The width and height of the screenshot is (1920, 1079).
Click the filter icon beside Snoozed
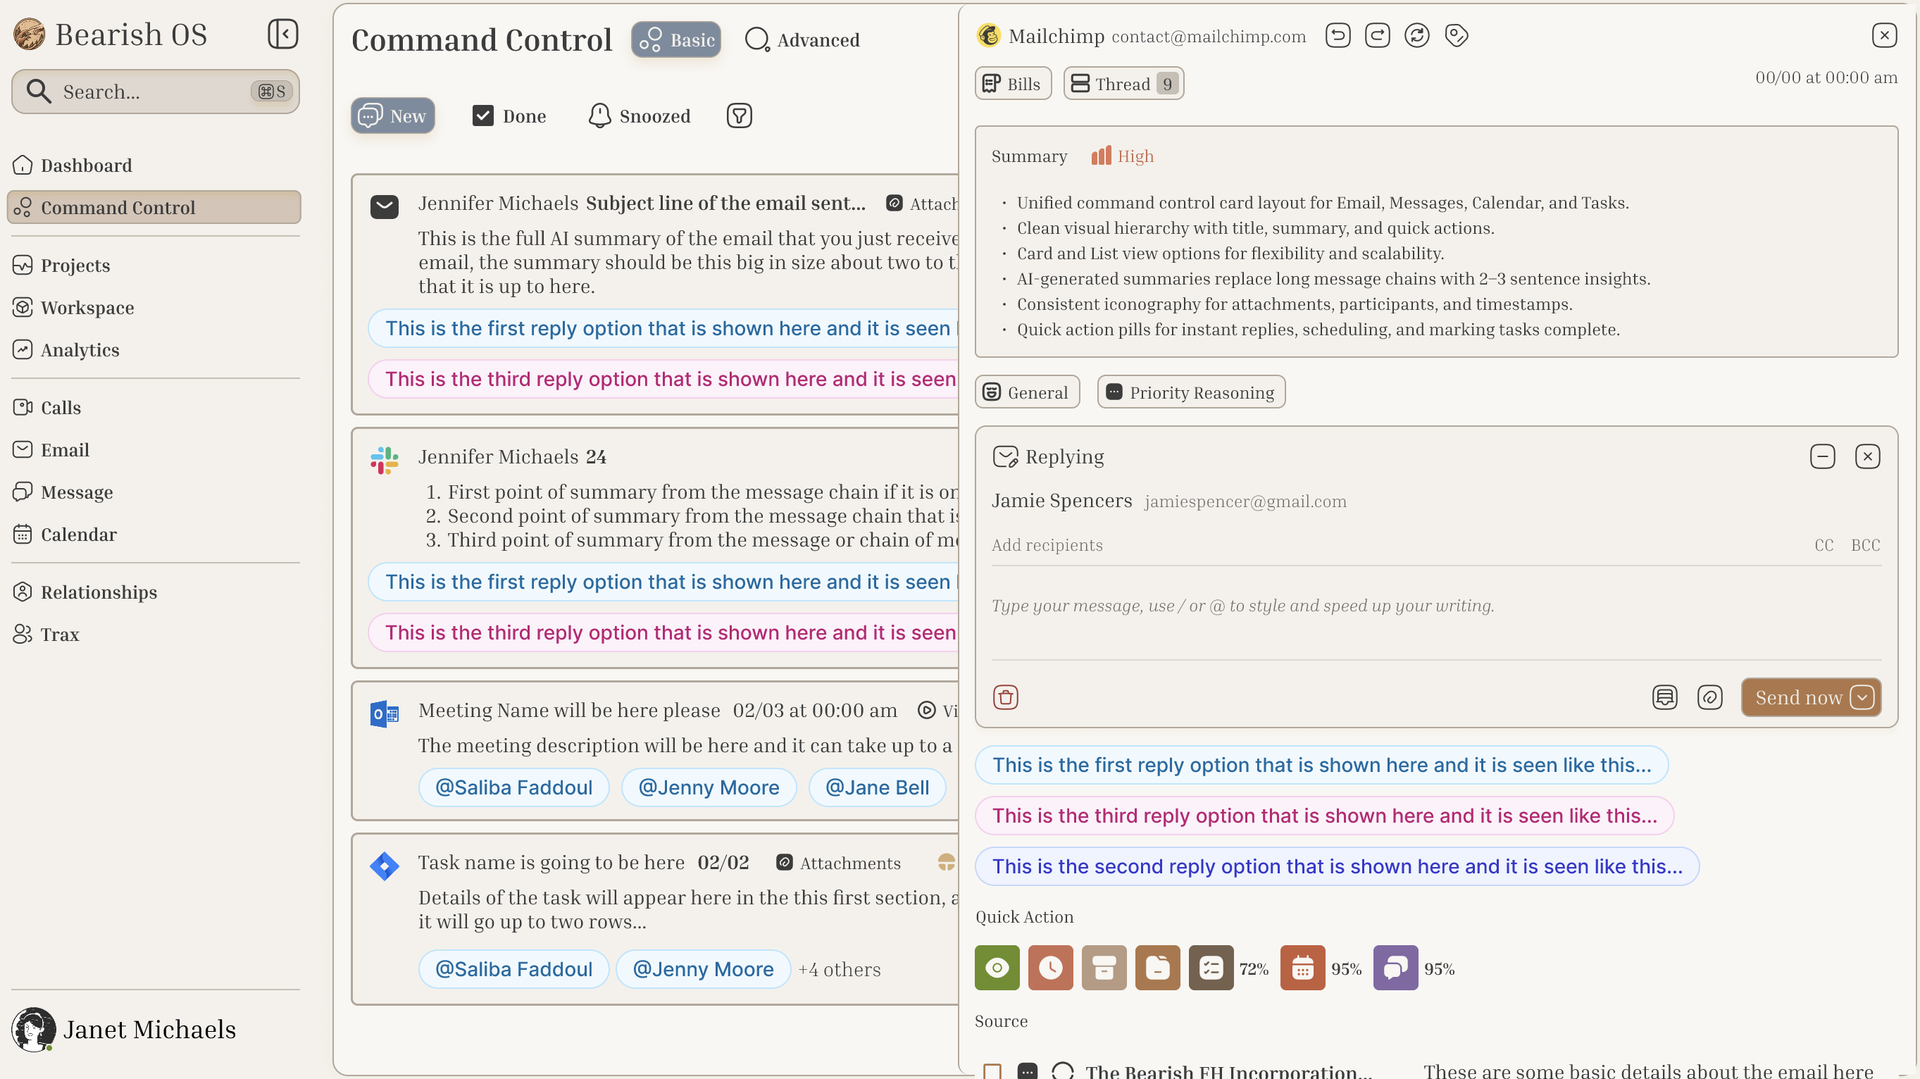pyautogui.click(x=739, y=116)
